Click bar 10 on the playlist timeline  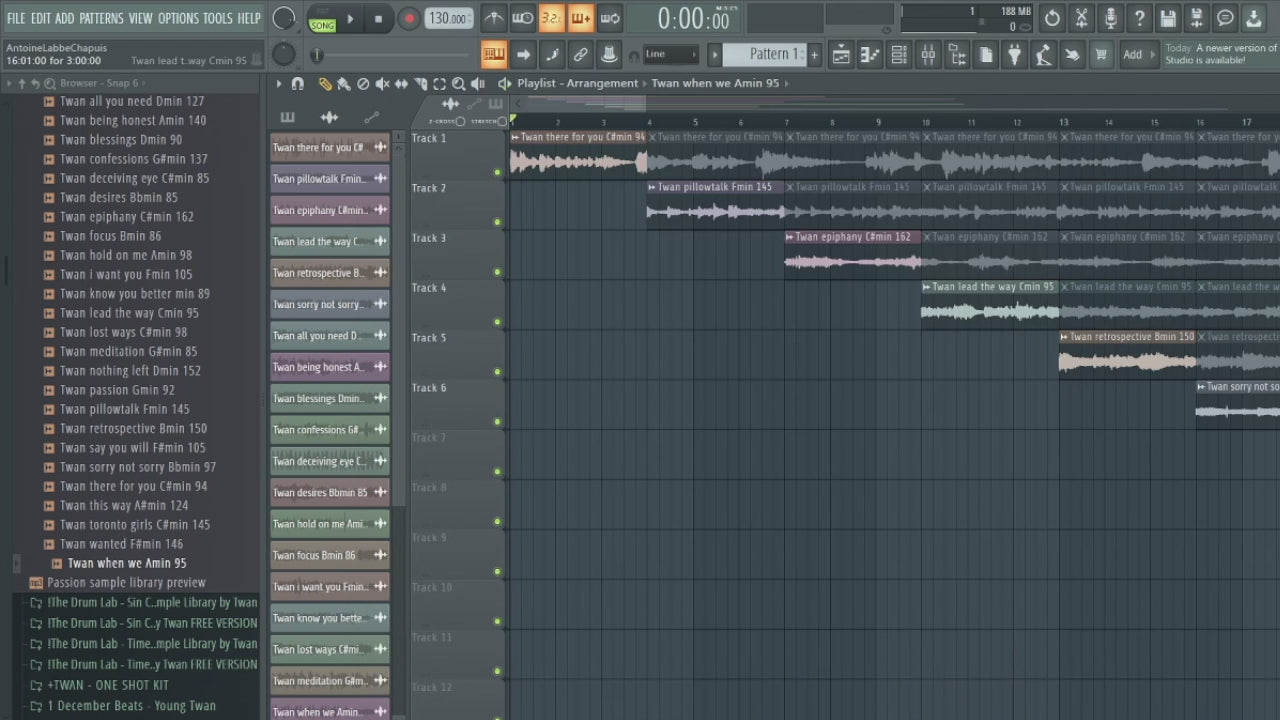pos(926,122)
